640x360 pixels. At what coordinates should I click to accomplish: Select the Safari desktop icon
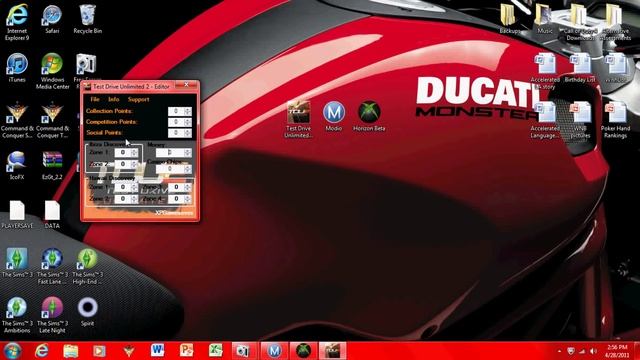(x=52, y=19)
